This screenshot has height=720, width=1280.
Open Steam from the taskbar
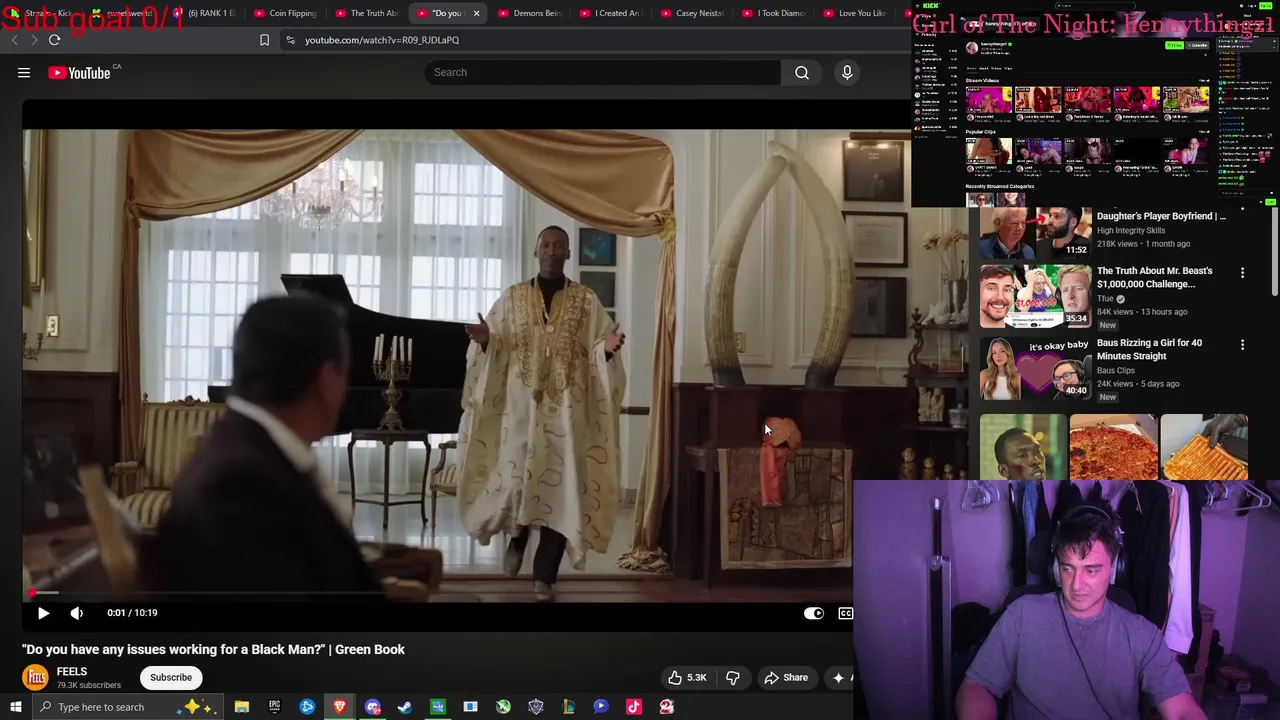coord(405,707)
